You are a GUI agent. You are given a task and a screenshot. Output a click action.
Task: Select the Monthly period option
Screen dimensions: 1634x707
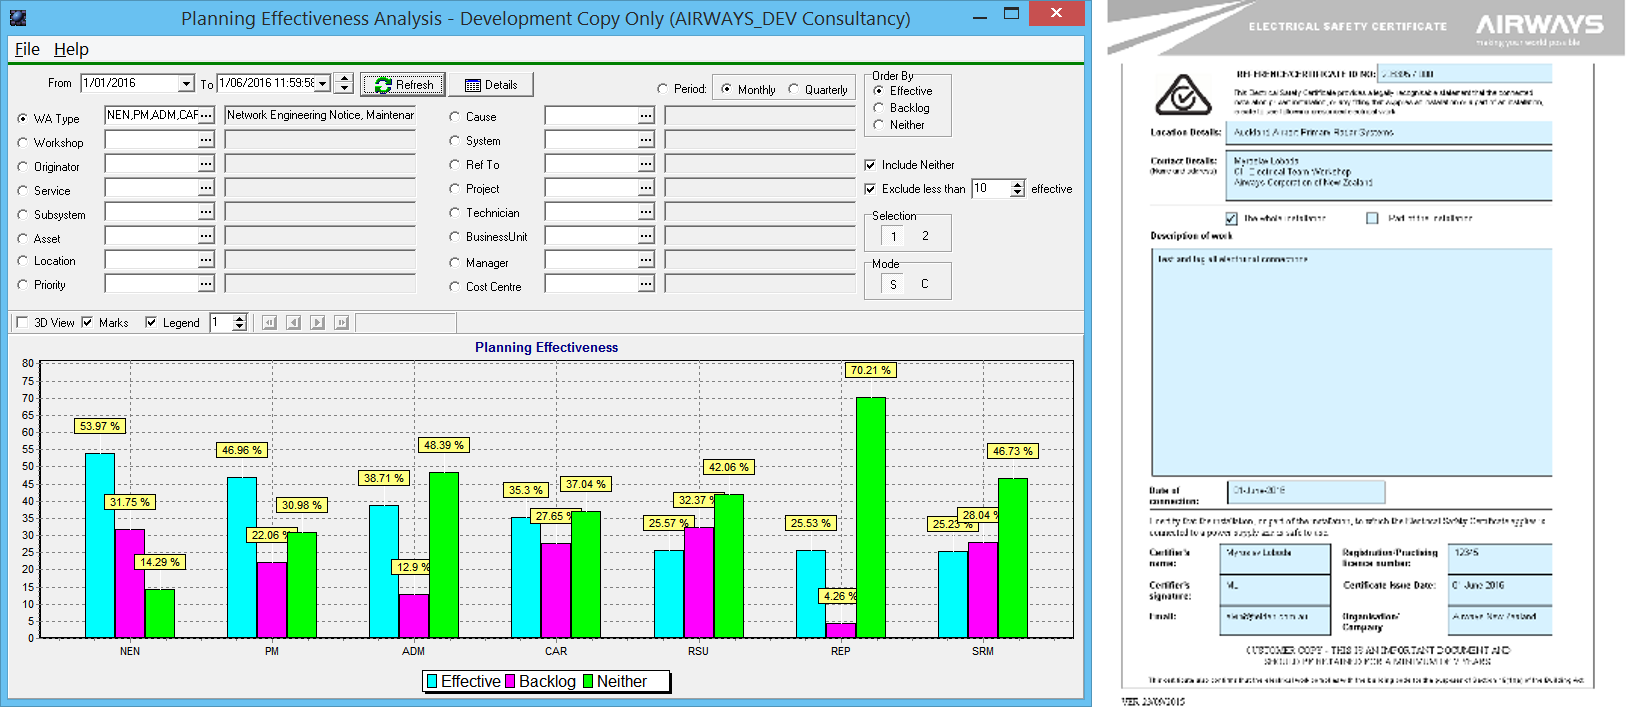(x=726, y=89)
